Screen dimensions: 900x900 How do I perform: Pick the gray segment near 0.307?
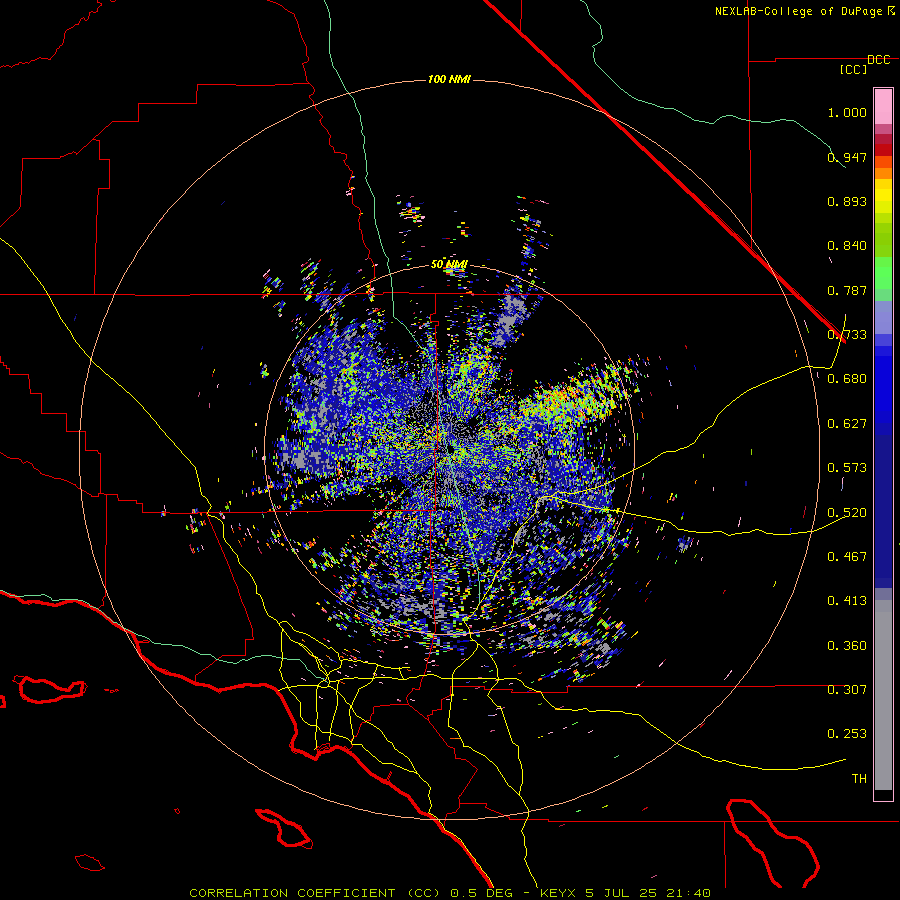tap(883, 695)
